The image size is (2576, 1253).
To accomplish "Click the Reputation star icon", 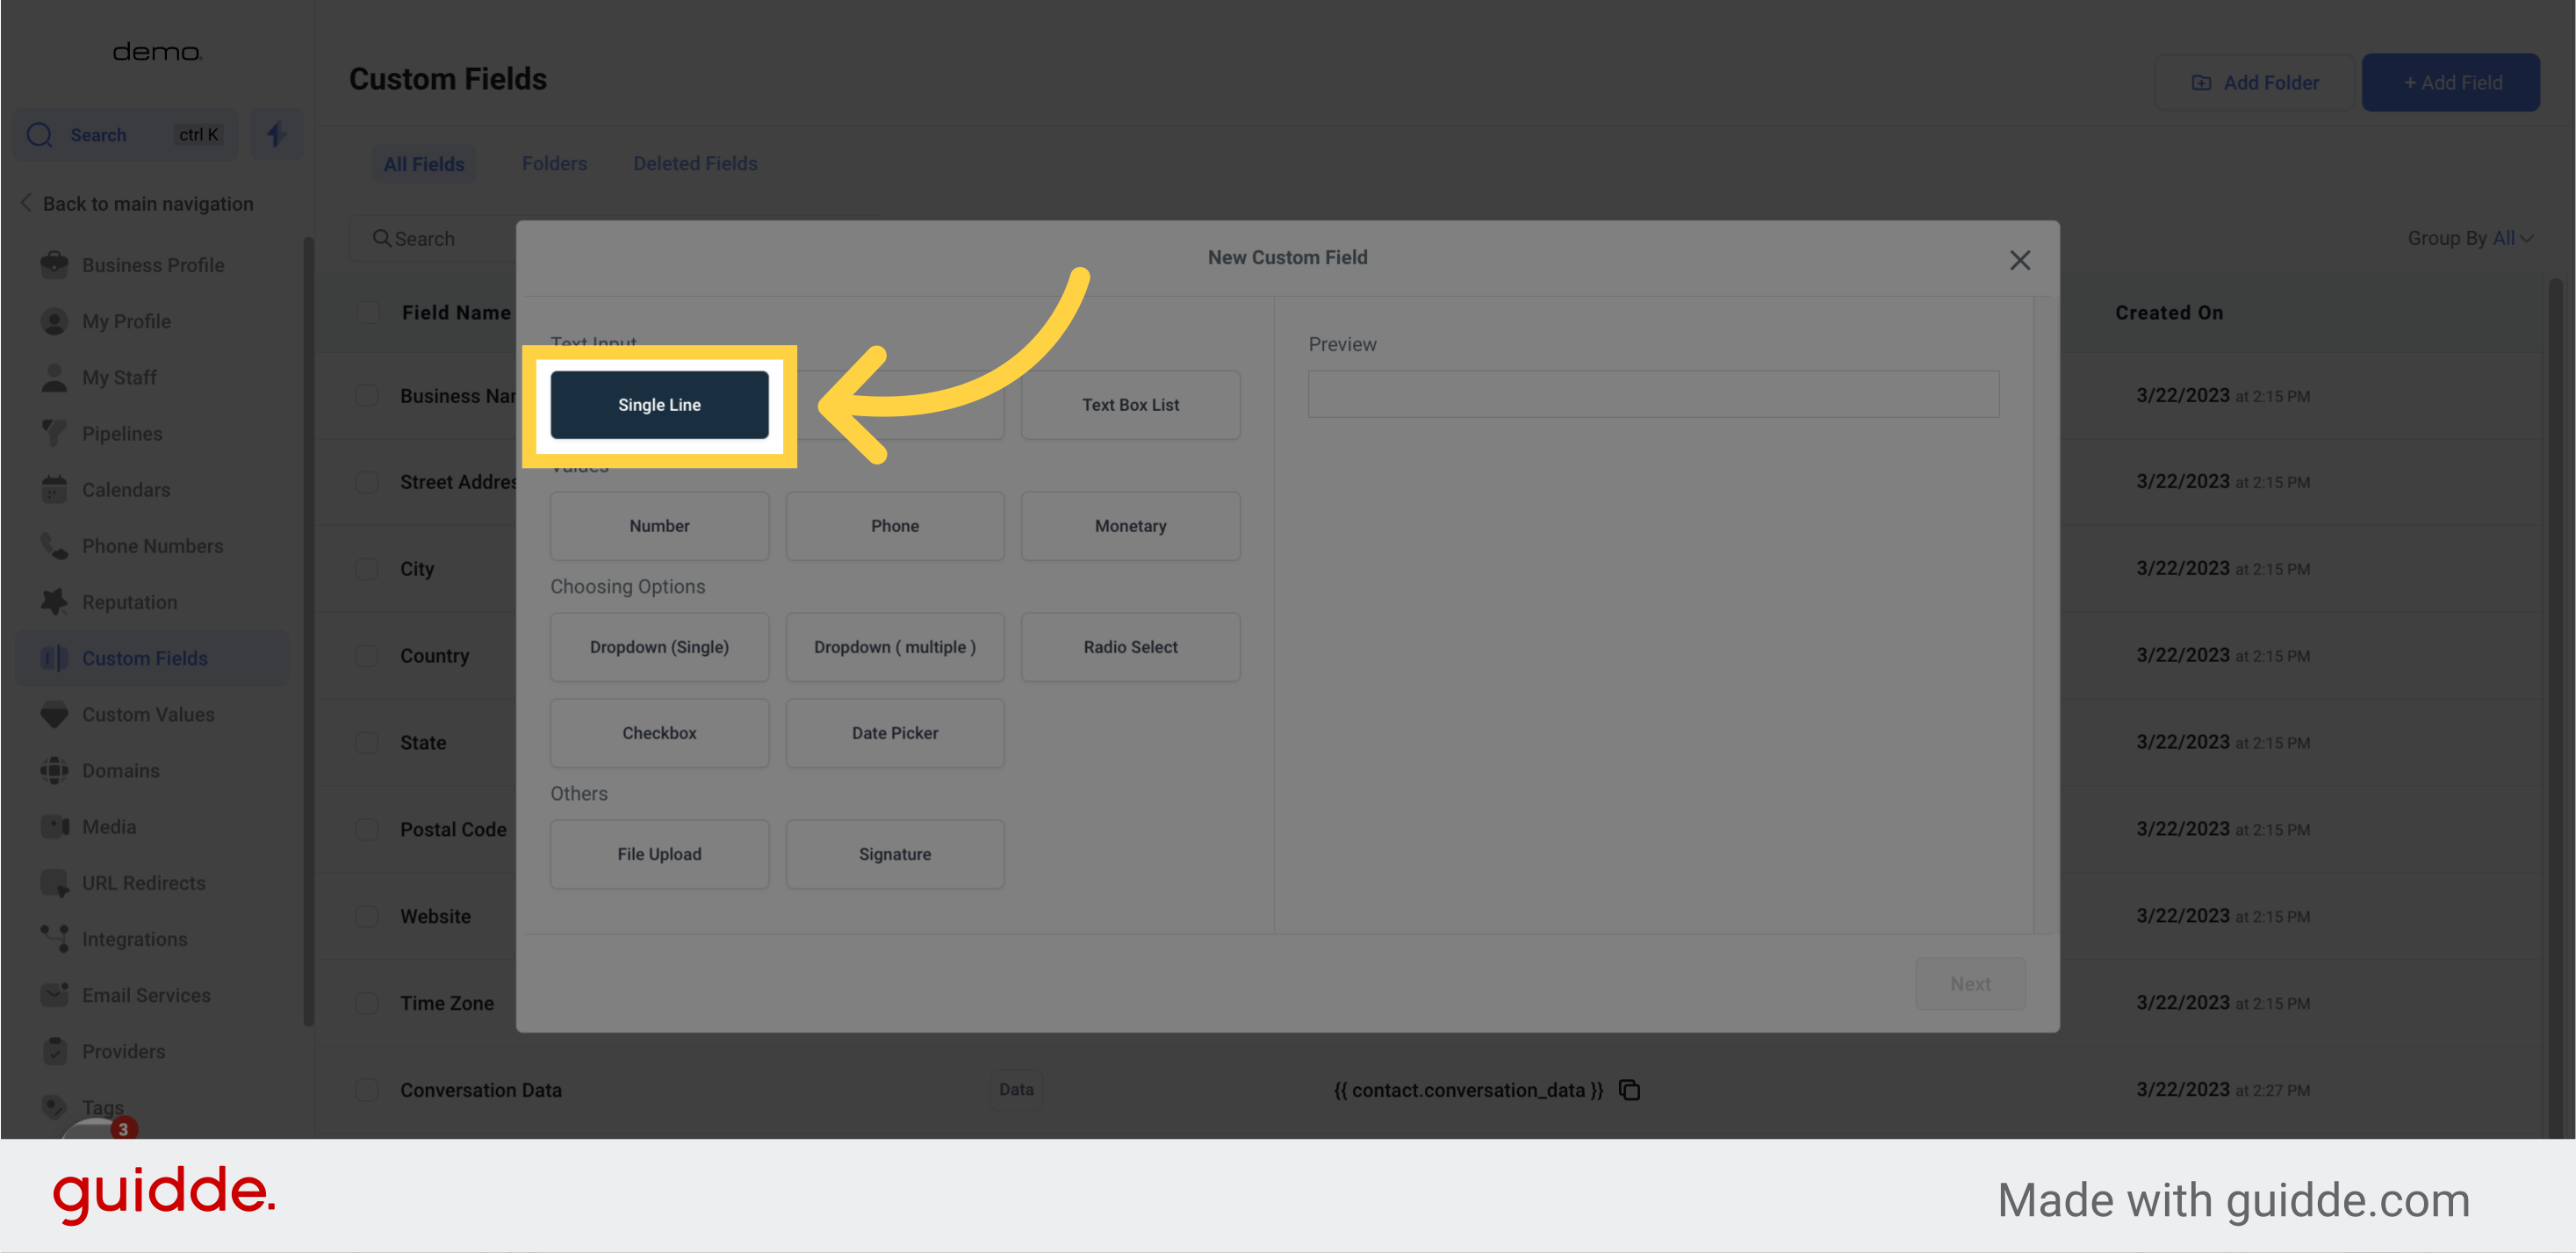I will click(54, 601).
